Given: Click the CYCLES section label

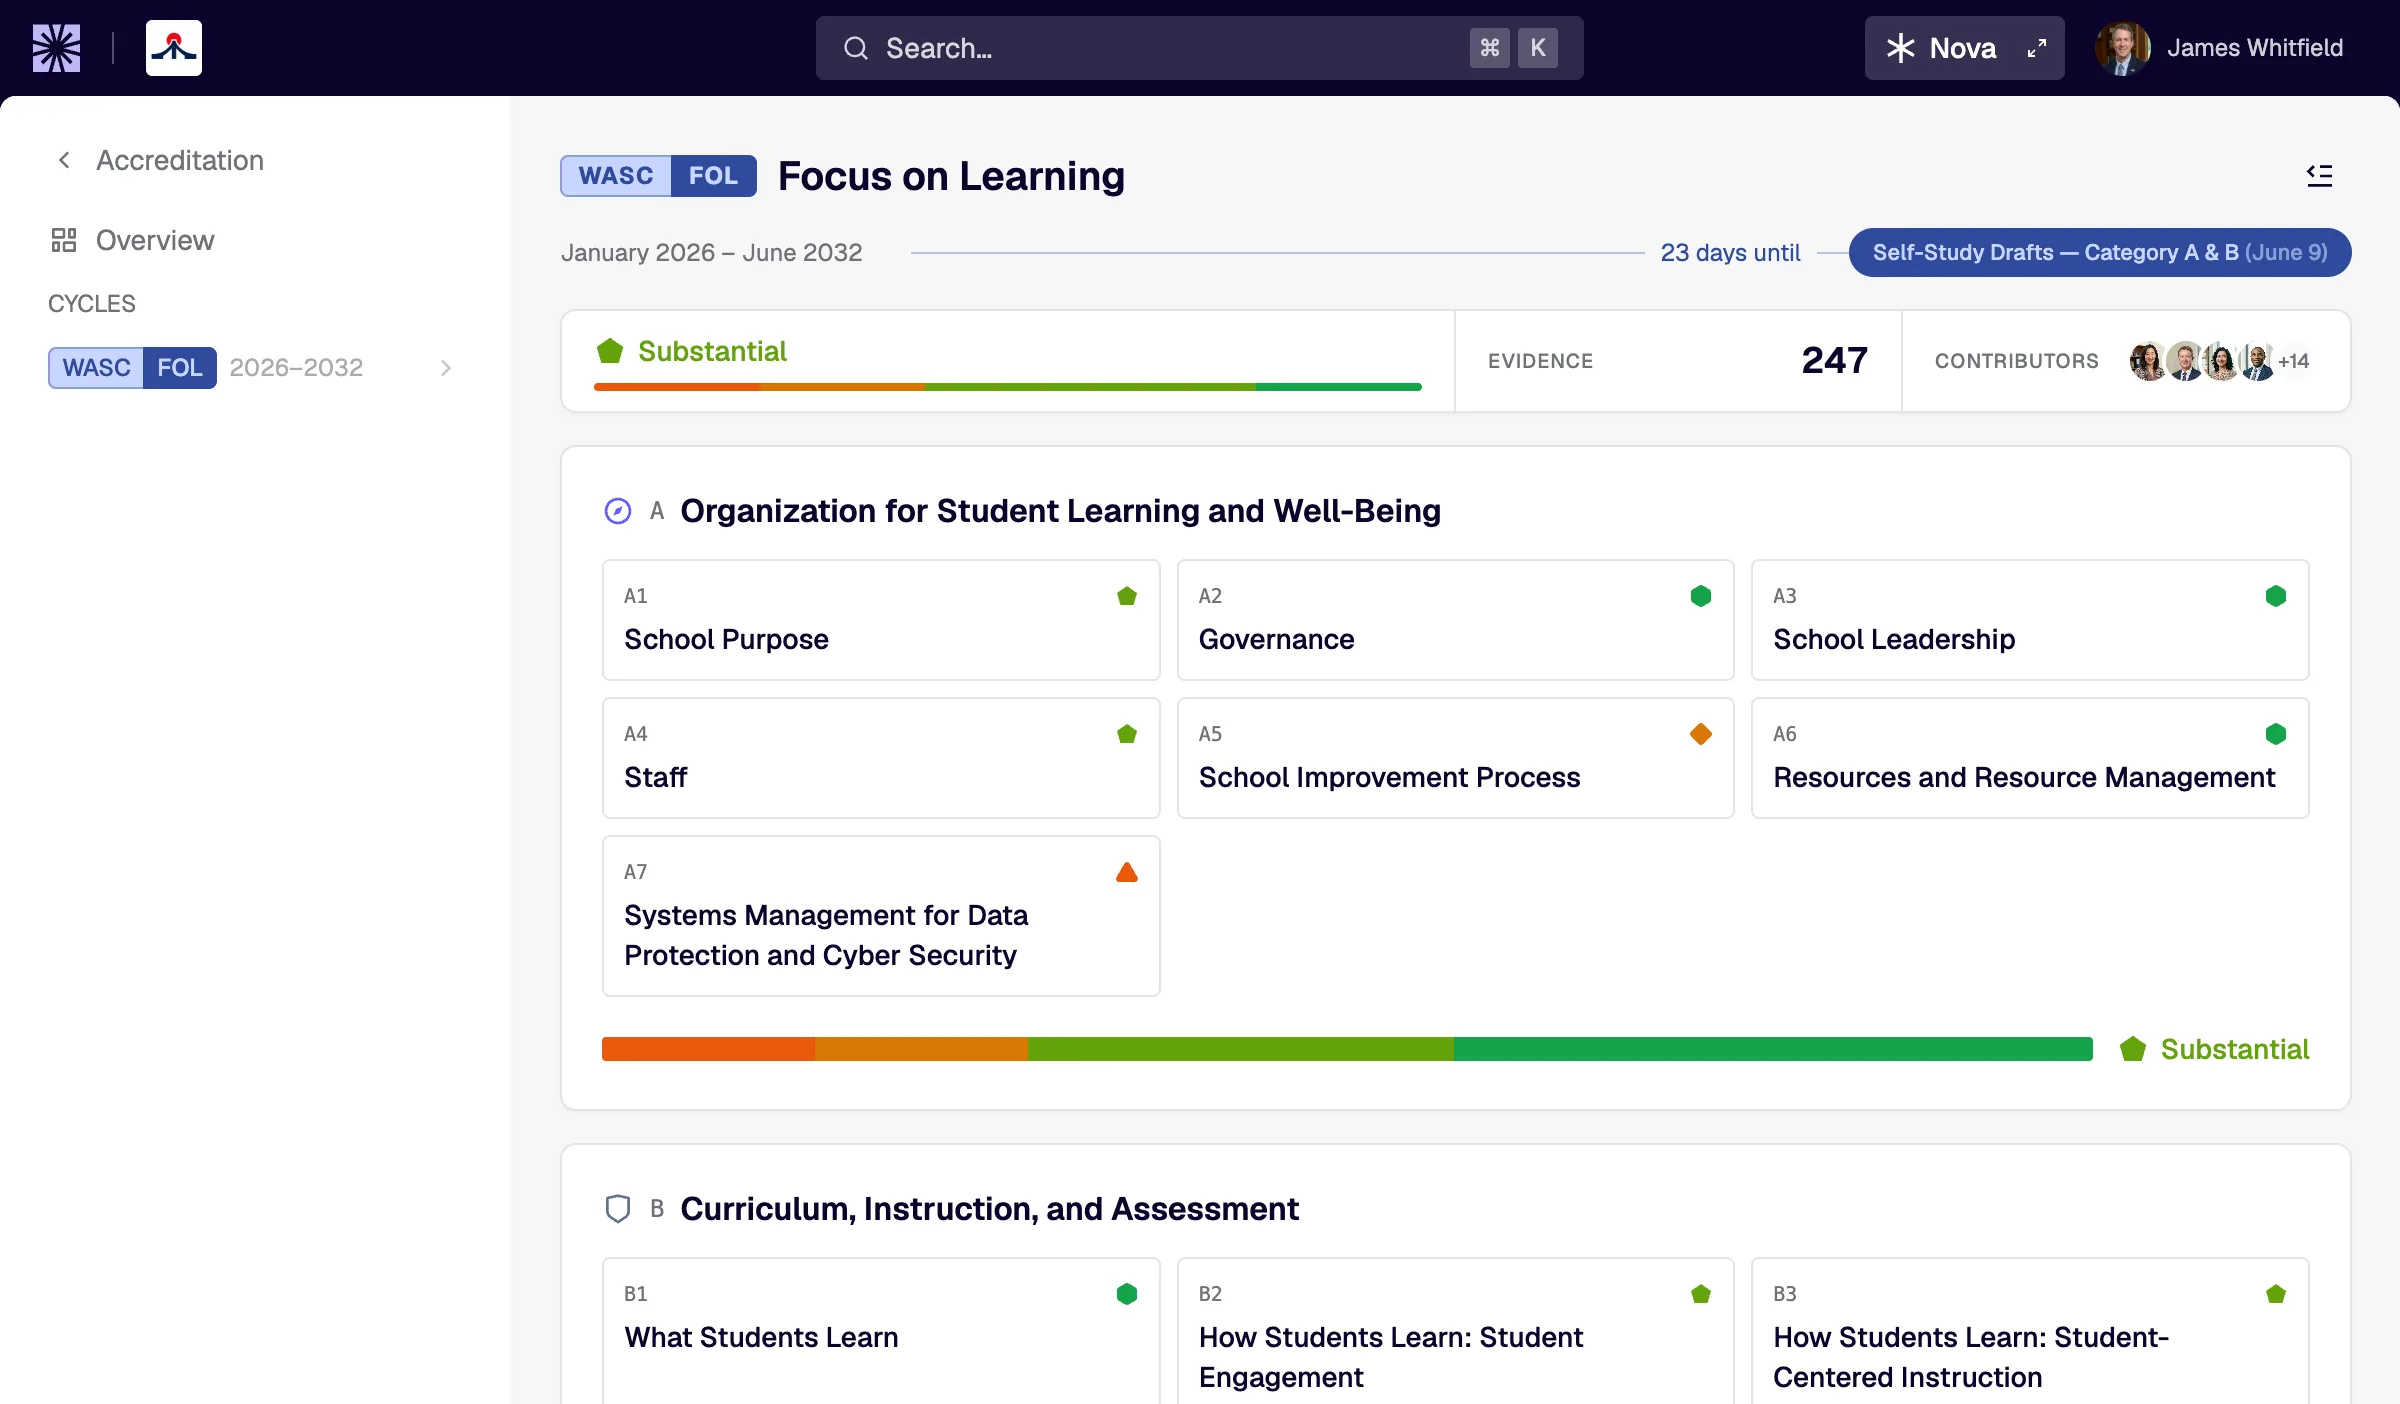Looking at the screenshot, I should [x=92, y=304].
